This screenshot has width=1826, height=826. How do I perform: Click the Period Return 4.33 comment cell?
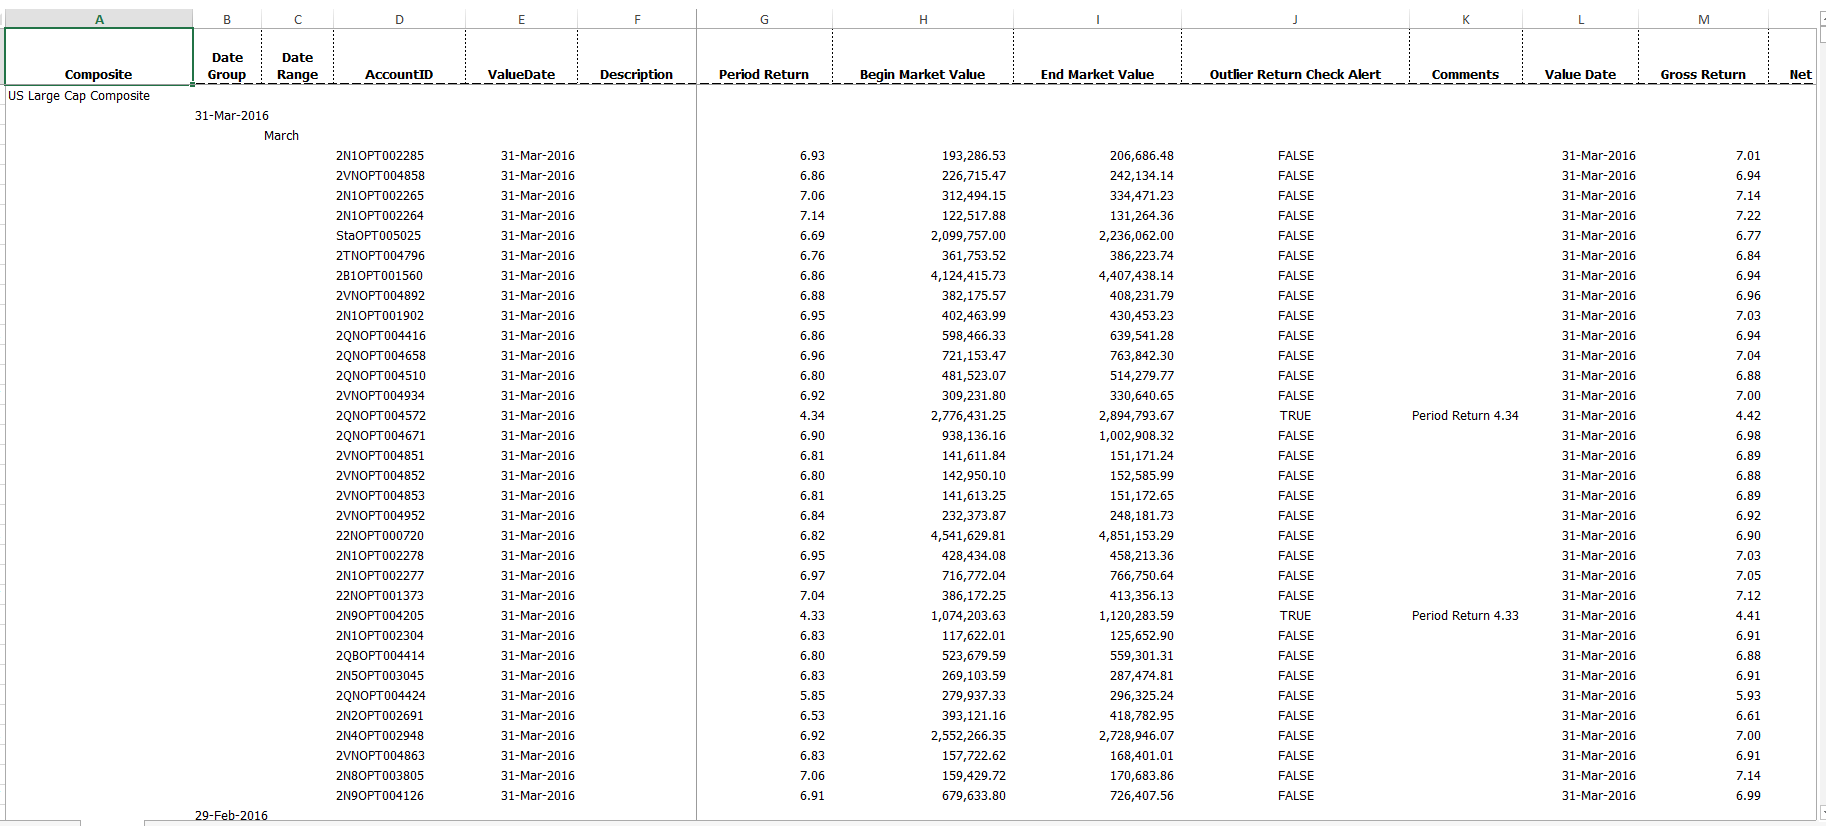tap(1464, 616)
